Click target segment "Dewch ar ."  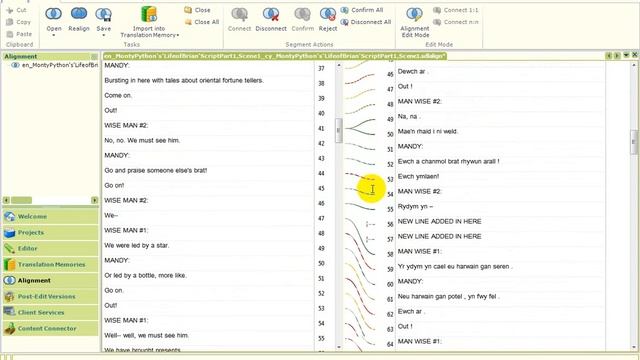click(413, 71)
